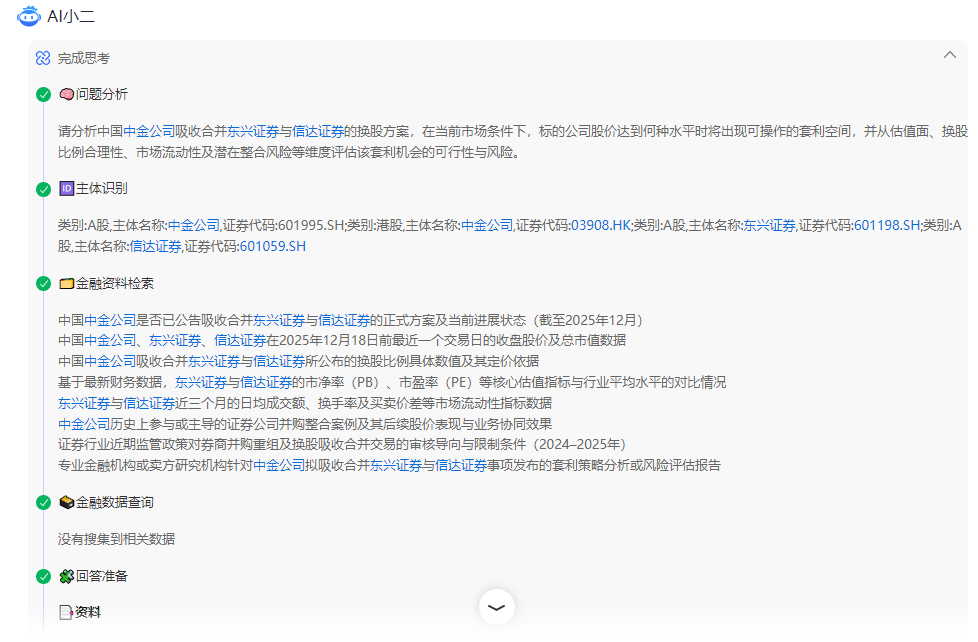This screenshot has height=642, width=978.
Task: Open 信达证券 link in the 是否已公告 query row
Action: (344, 320)
